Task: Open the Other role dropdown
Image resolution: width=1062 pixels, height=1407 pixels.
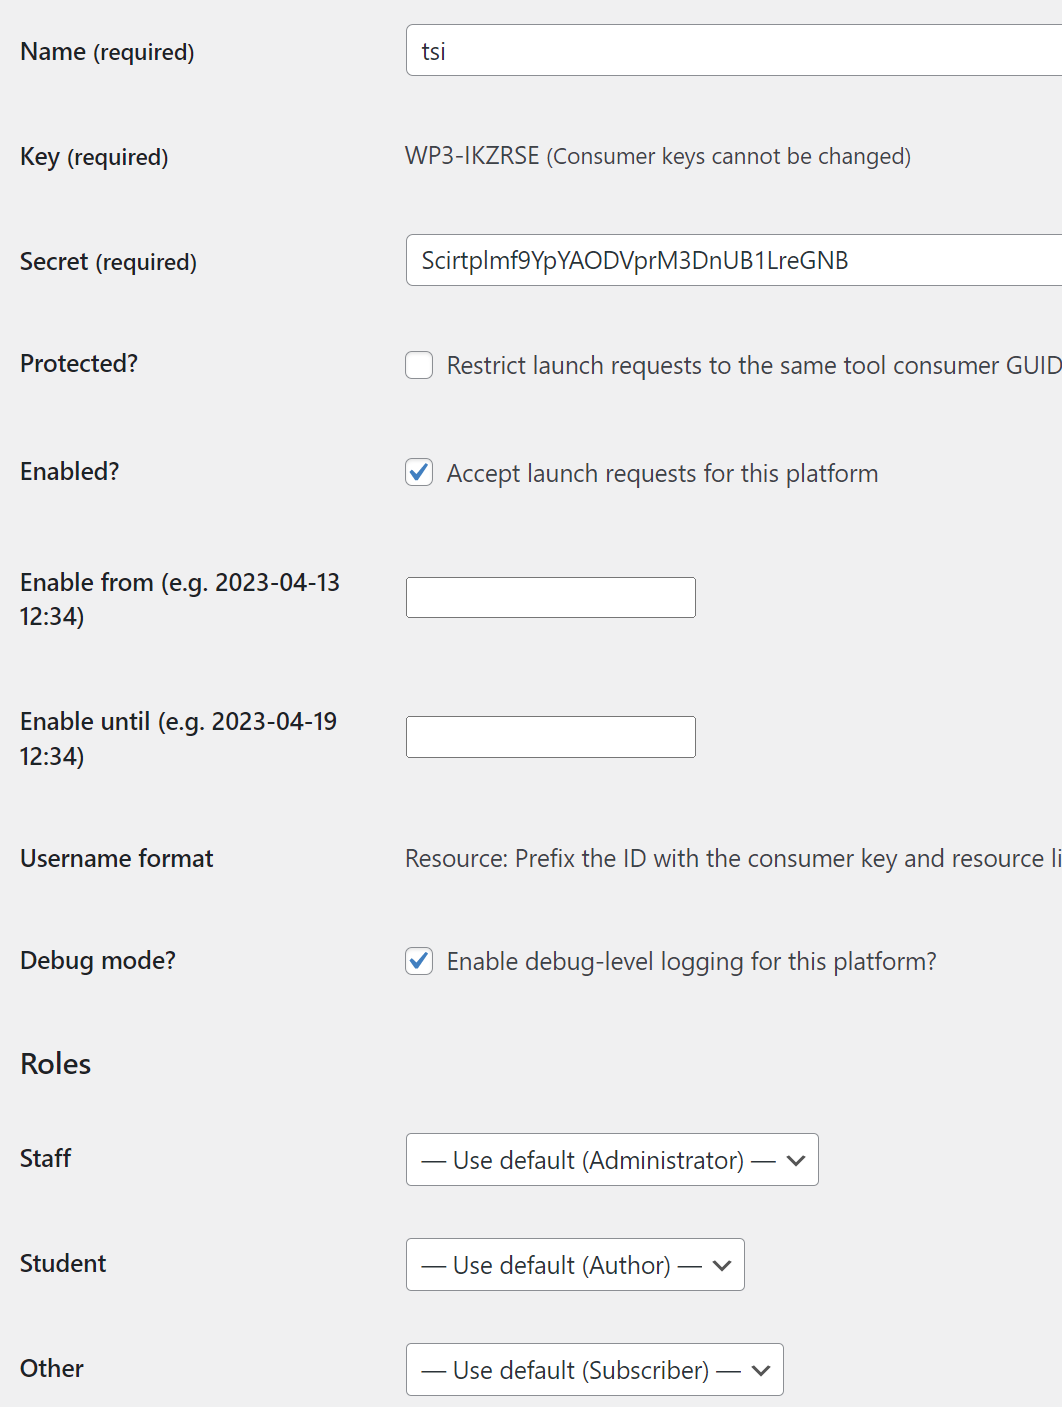Action: [x=593, y=1369]
